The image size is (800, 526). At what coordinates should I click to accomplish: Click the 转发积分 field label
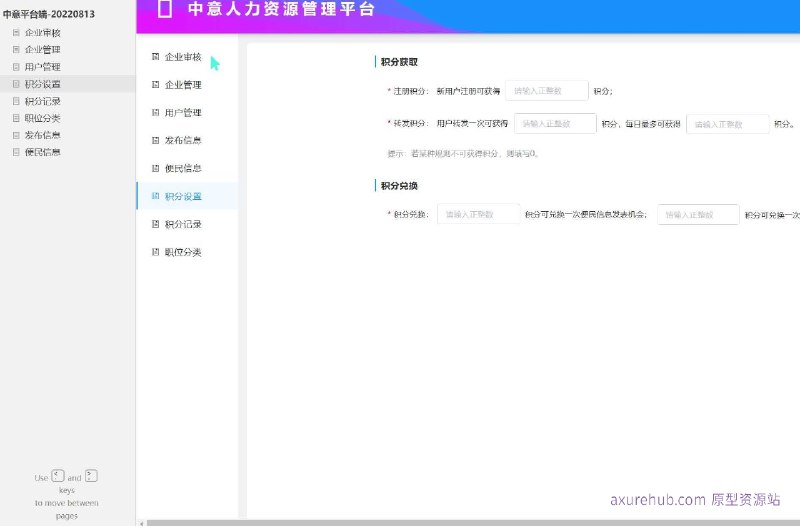point(411,123)
